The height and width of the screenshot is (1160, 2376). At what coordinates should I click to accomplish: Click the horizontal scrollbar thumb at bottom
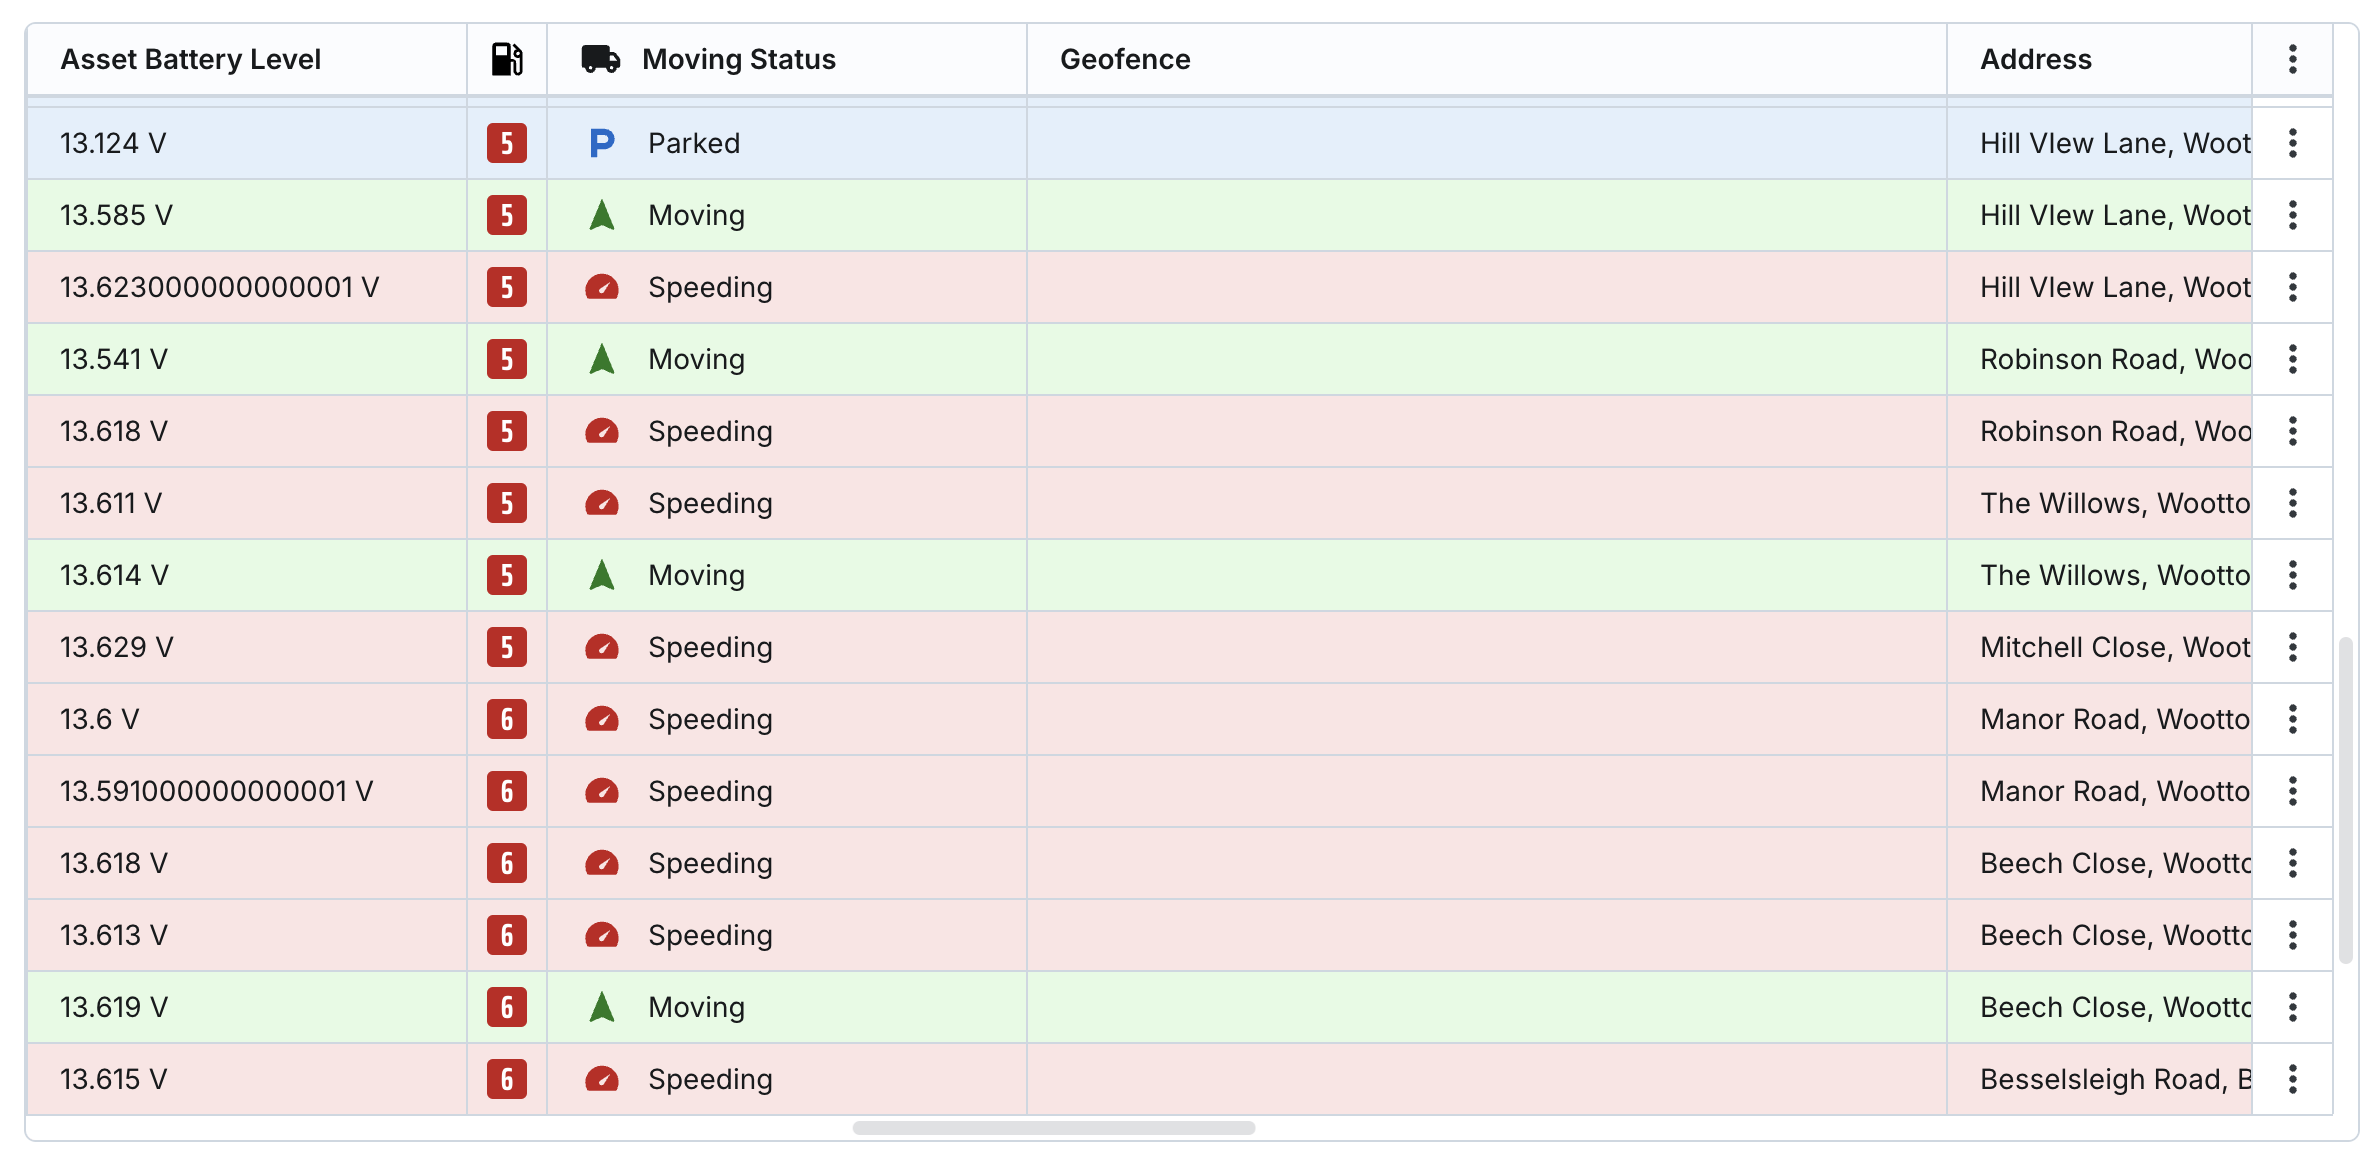click(1053, 1128)
